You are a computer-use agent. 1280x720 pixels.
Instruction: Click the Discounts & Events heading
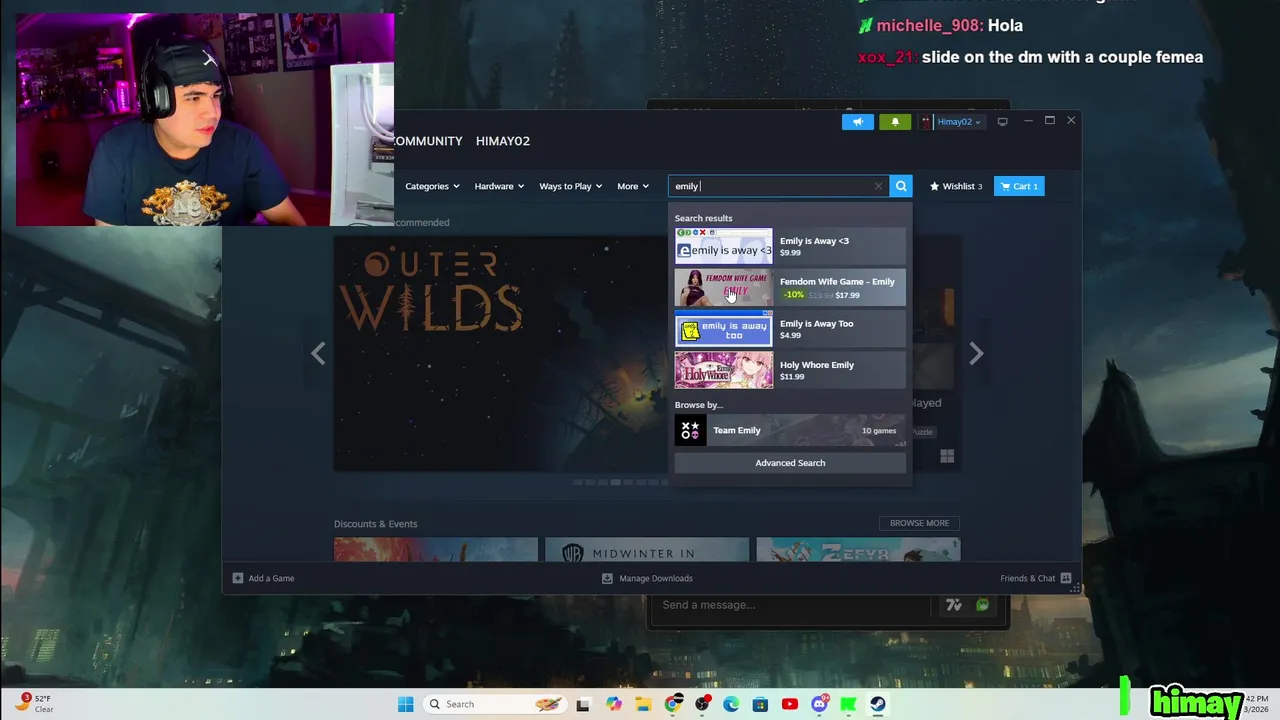pyautogui.click(x=375, y=524)
